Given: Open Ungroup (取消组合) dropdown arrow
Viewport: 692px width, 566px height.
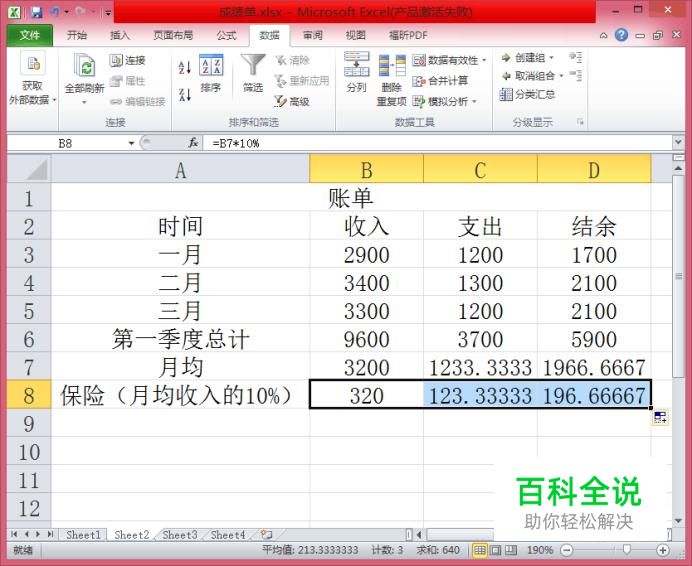Looking at the screenshot, I should (x=561, y=76).
